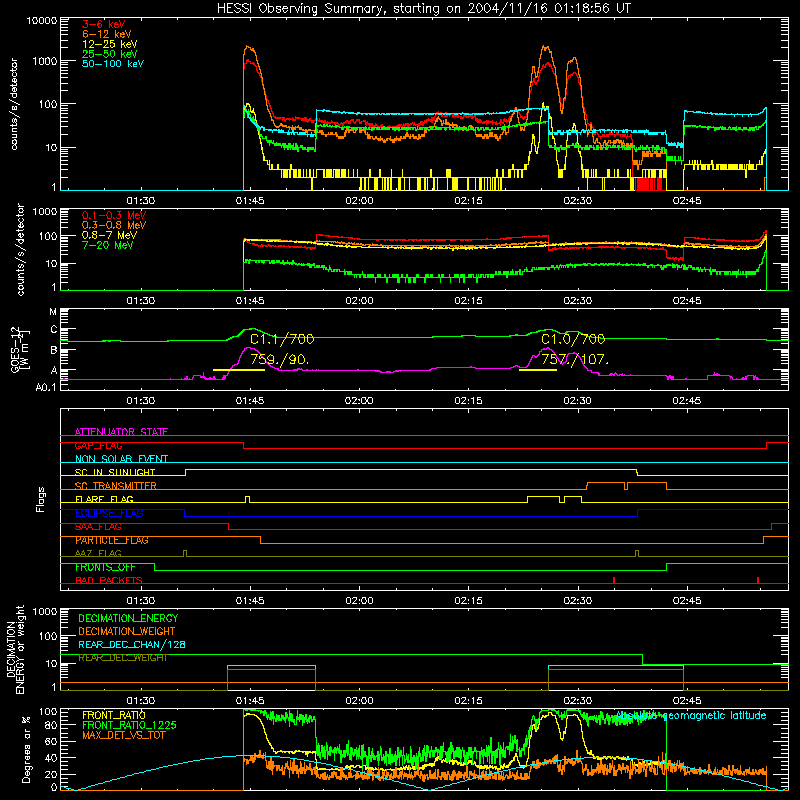Select the yellow 12-25 keV legend label
This screenshot has height=800, width=800.
coord(110,44)
